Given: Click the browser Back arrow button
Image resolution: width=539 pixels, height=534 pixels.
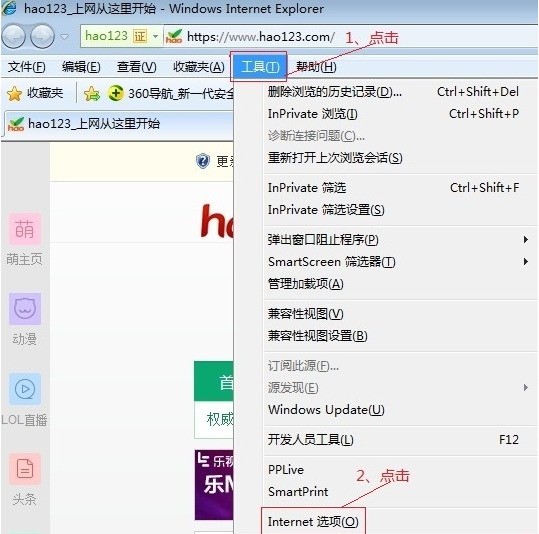Looking at the screenshot, I should click(13, 36).
